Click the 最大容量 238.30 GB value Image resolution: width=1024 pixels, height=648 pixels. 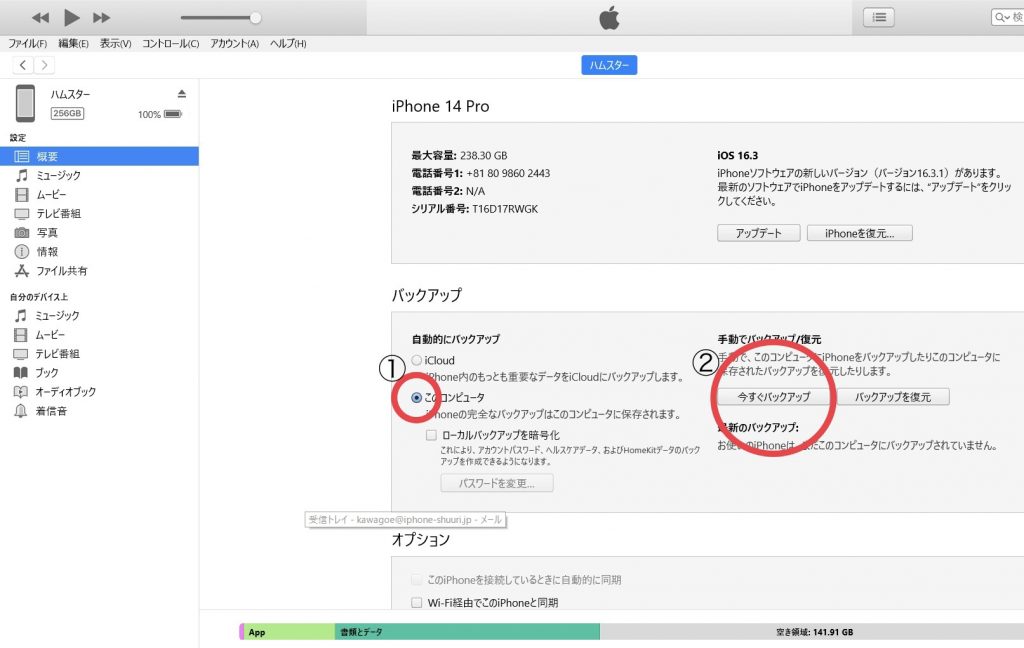coord(483,155)
